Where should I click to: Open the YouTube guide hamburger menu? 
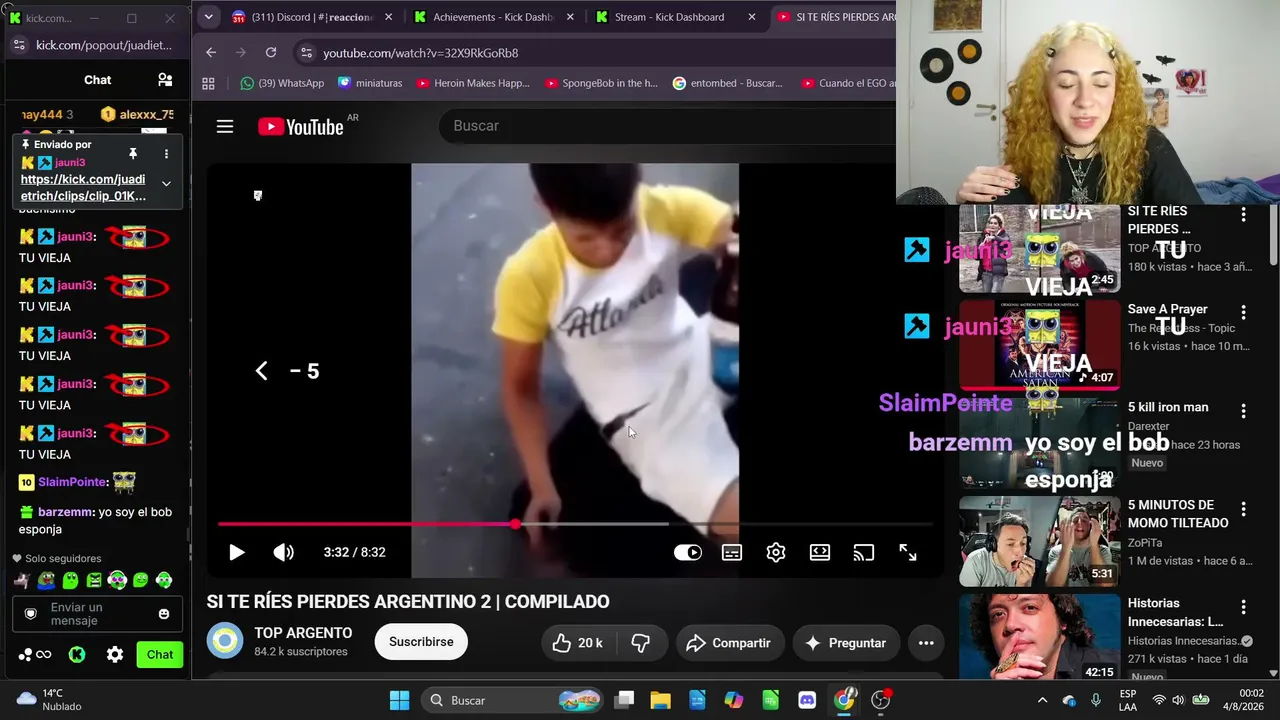coord(225,126)
